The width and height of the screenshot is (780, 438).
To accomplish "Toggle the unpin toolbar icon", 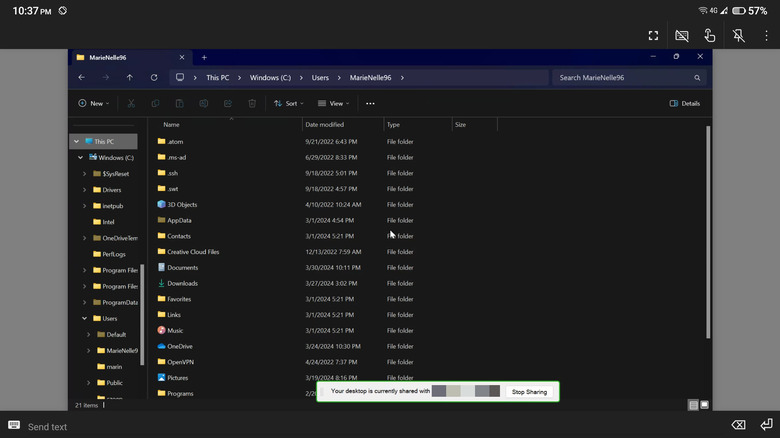I will click(738, 35).
